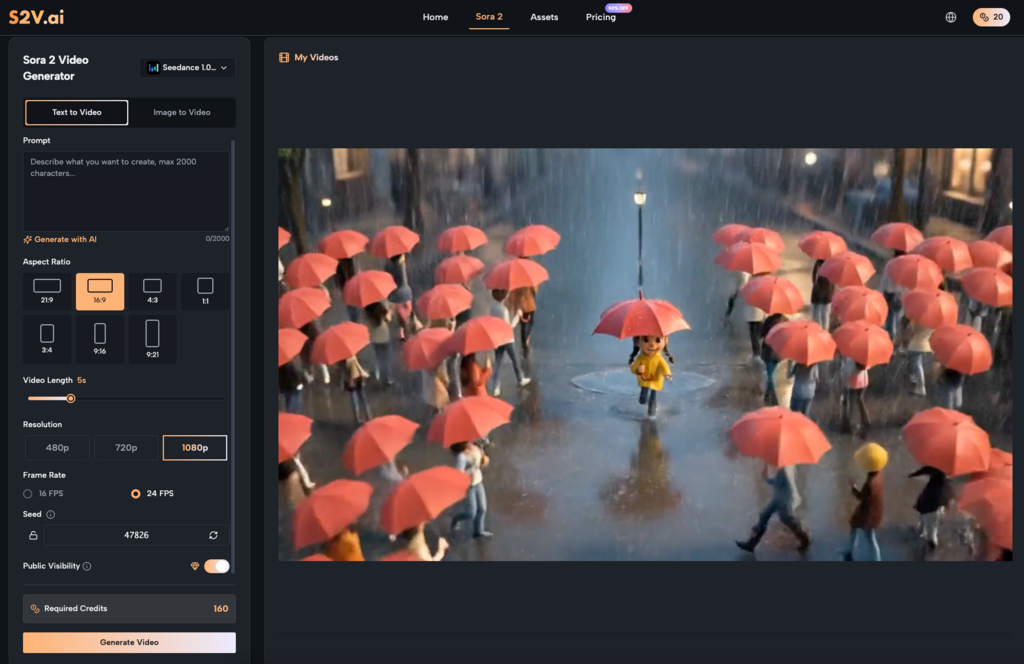This screenshot has height=664, width=1024.
Task: Click into the Prompt text area
Action: pyautogui.click(x=126, y=190)
